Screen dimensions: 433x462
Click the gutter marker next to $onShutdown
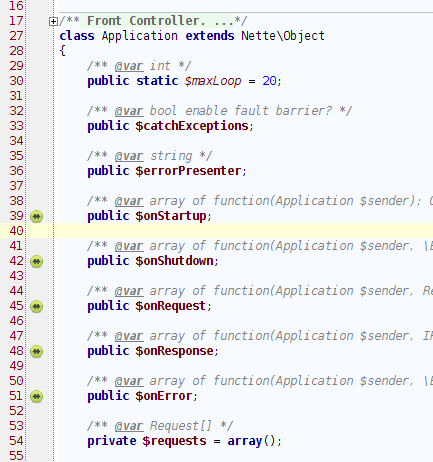coord(37,261)
